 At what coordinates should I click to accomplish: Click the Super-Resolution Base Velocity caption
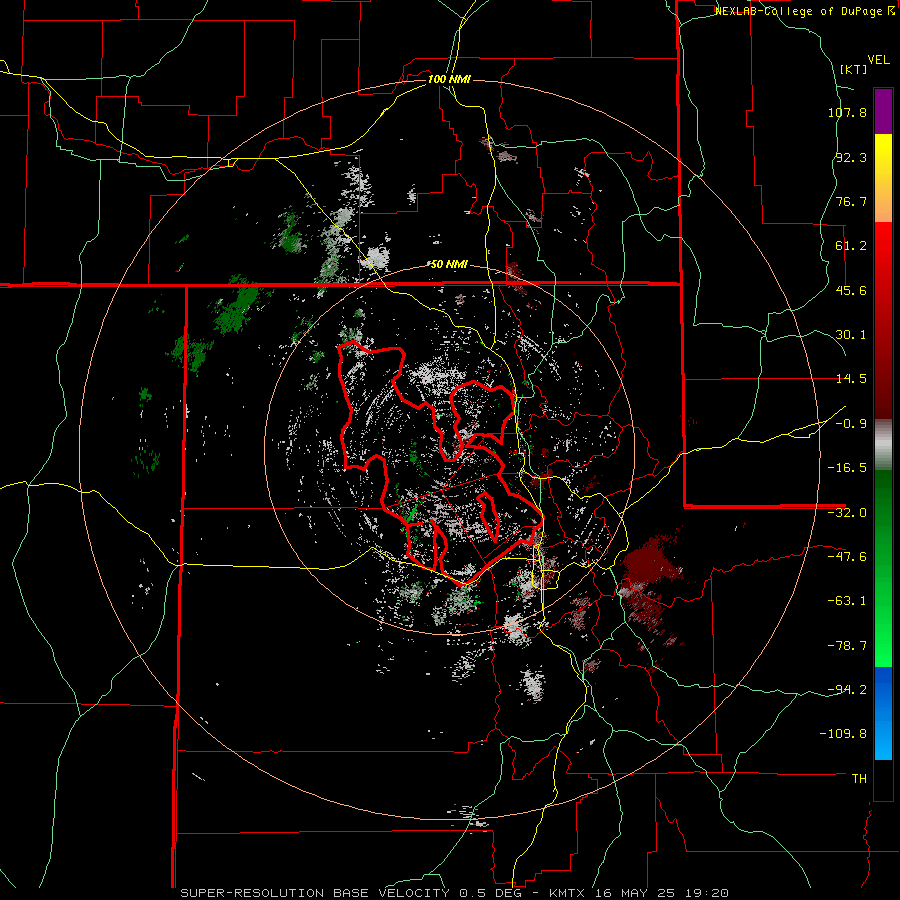(x=455, y=893)
